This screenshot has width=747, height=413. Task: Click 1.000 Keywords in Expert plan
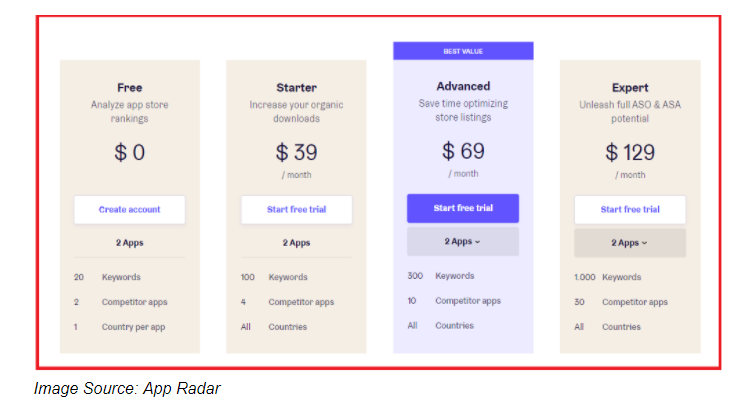tap(607, 277)
